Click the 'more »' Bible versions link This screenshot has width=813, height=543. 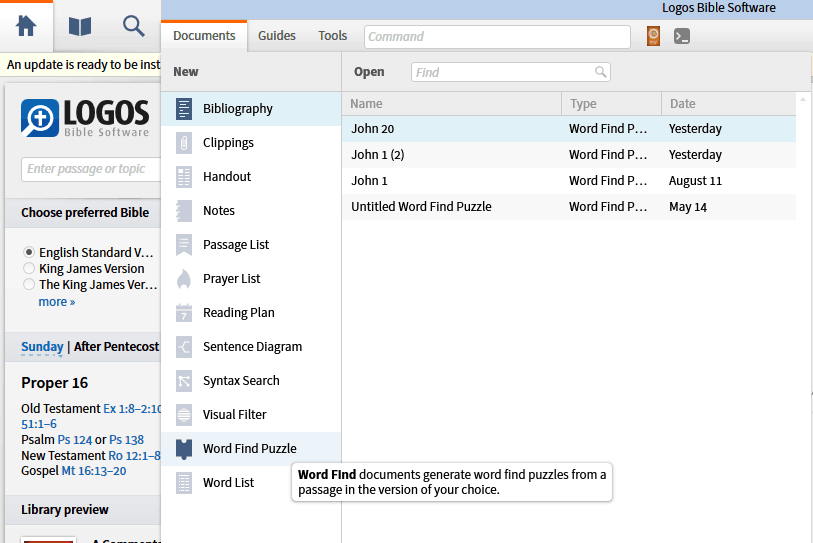(x=56, y=302)
